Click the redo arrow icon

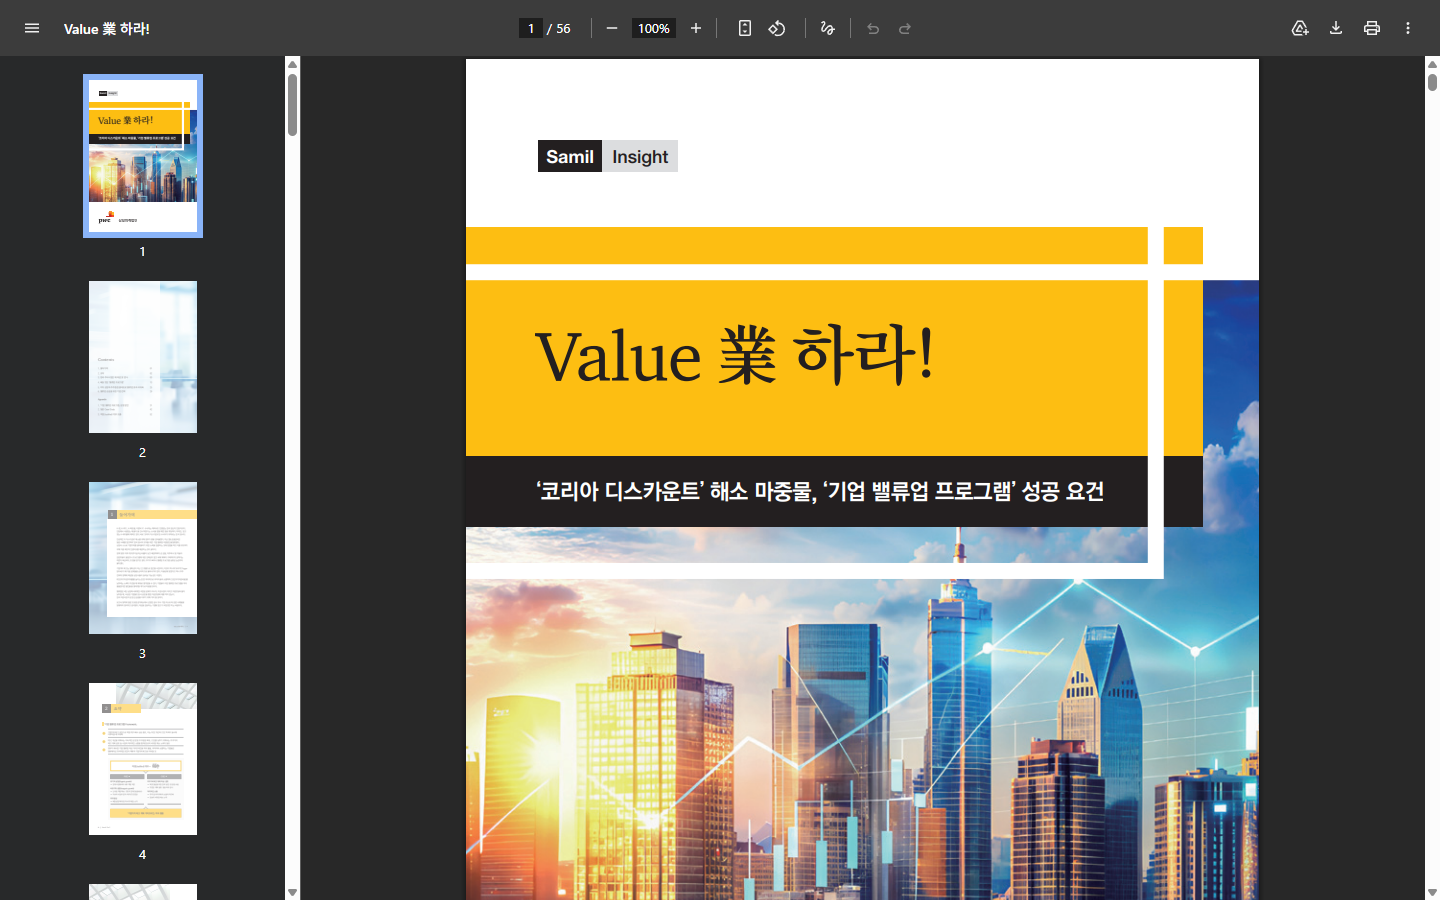[905, 28]
